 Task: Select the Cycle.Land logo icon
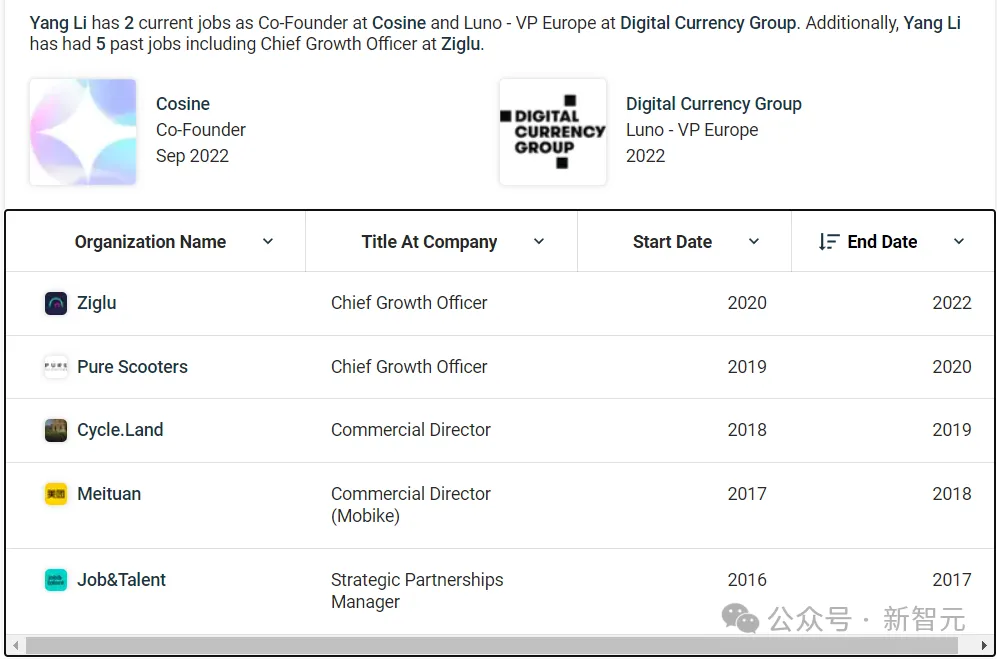pyautogui.click(x=56, y=431)
